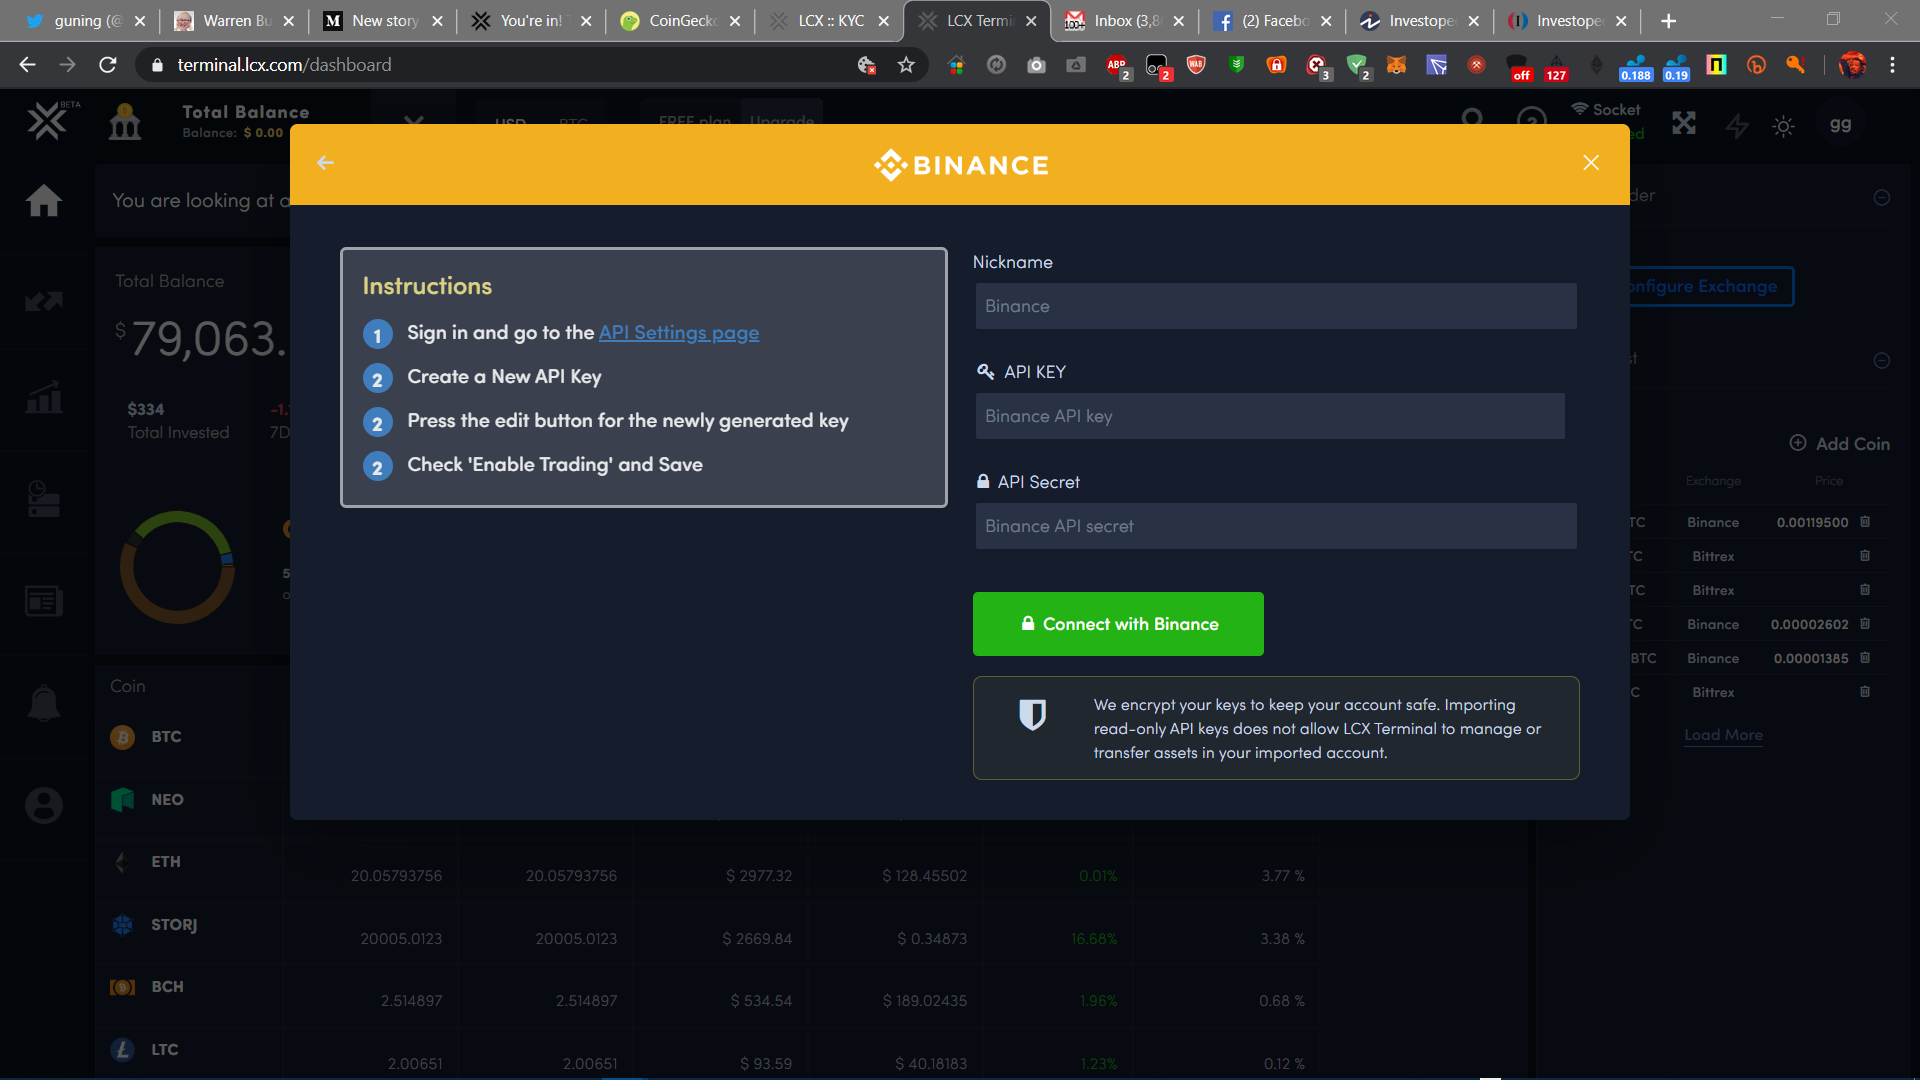
Task: Click the fullscreen expand arrows icon
Action: click(x=1684, y=124)
